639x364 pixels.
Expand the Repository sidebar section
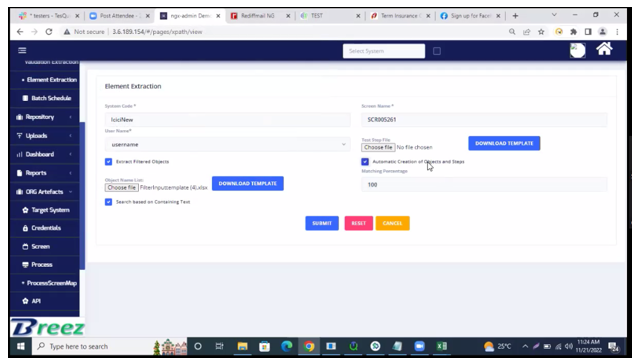(45, 117)
